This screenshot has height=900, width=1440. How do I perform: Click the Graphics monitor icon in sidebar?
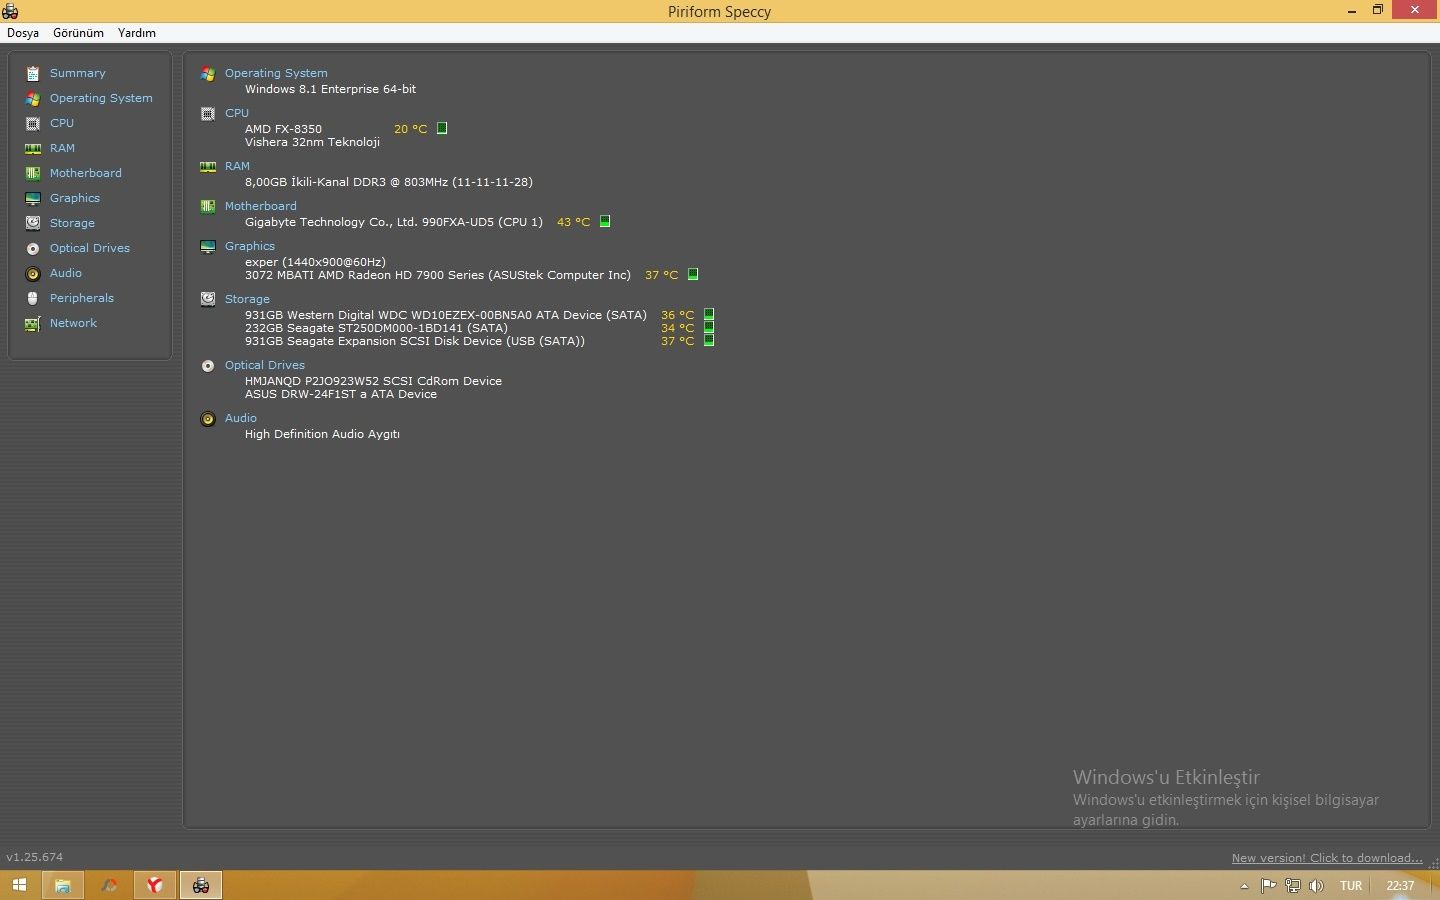point(33,198)
